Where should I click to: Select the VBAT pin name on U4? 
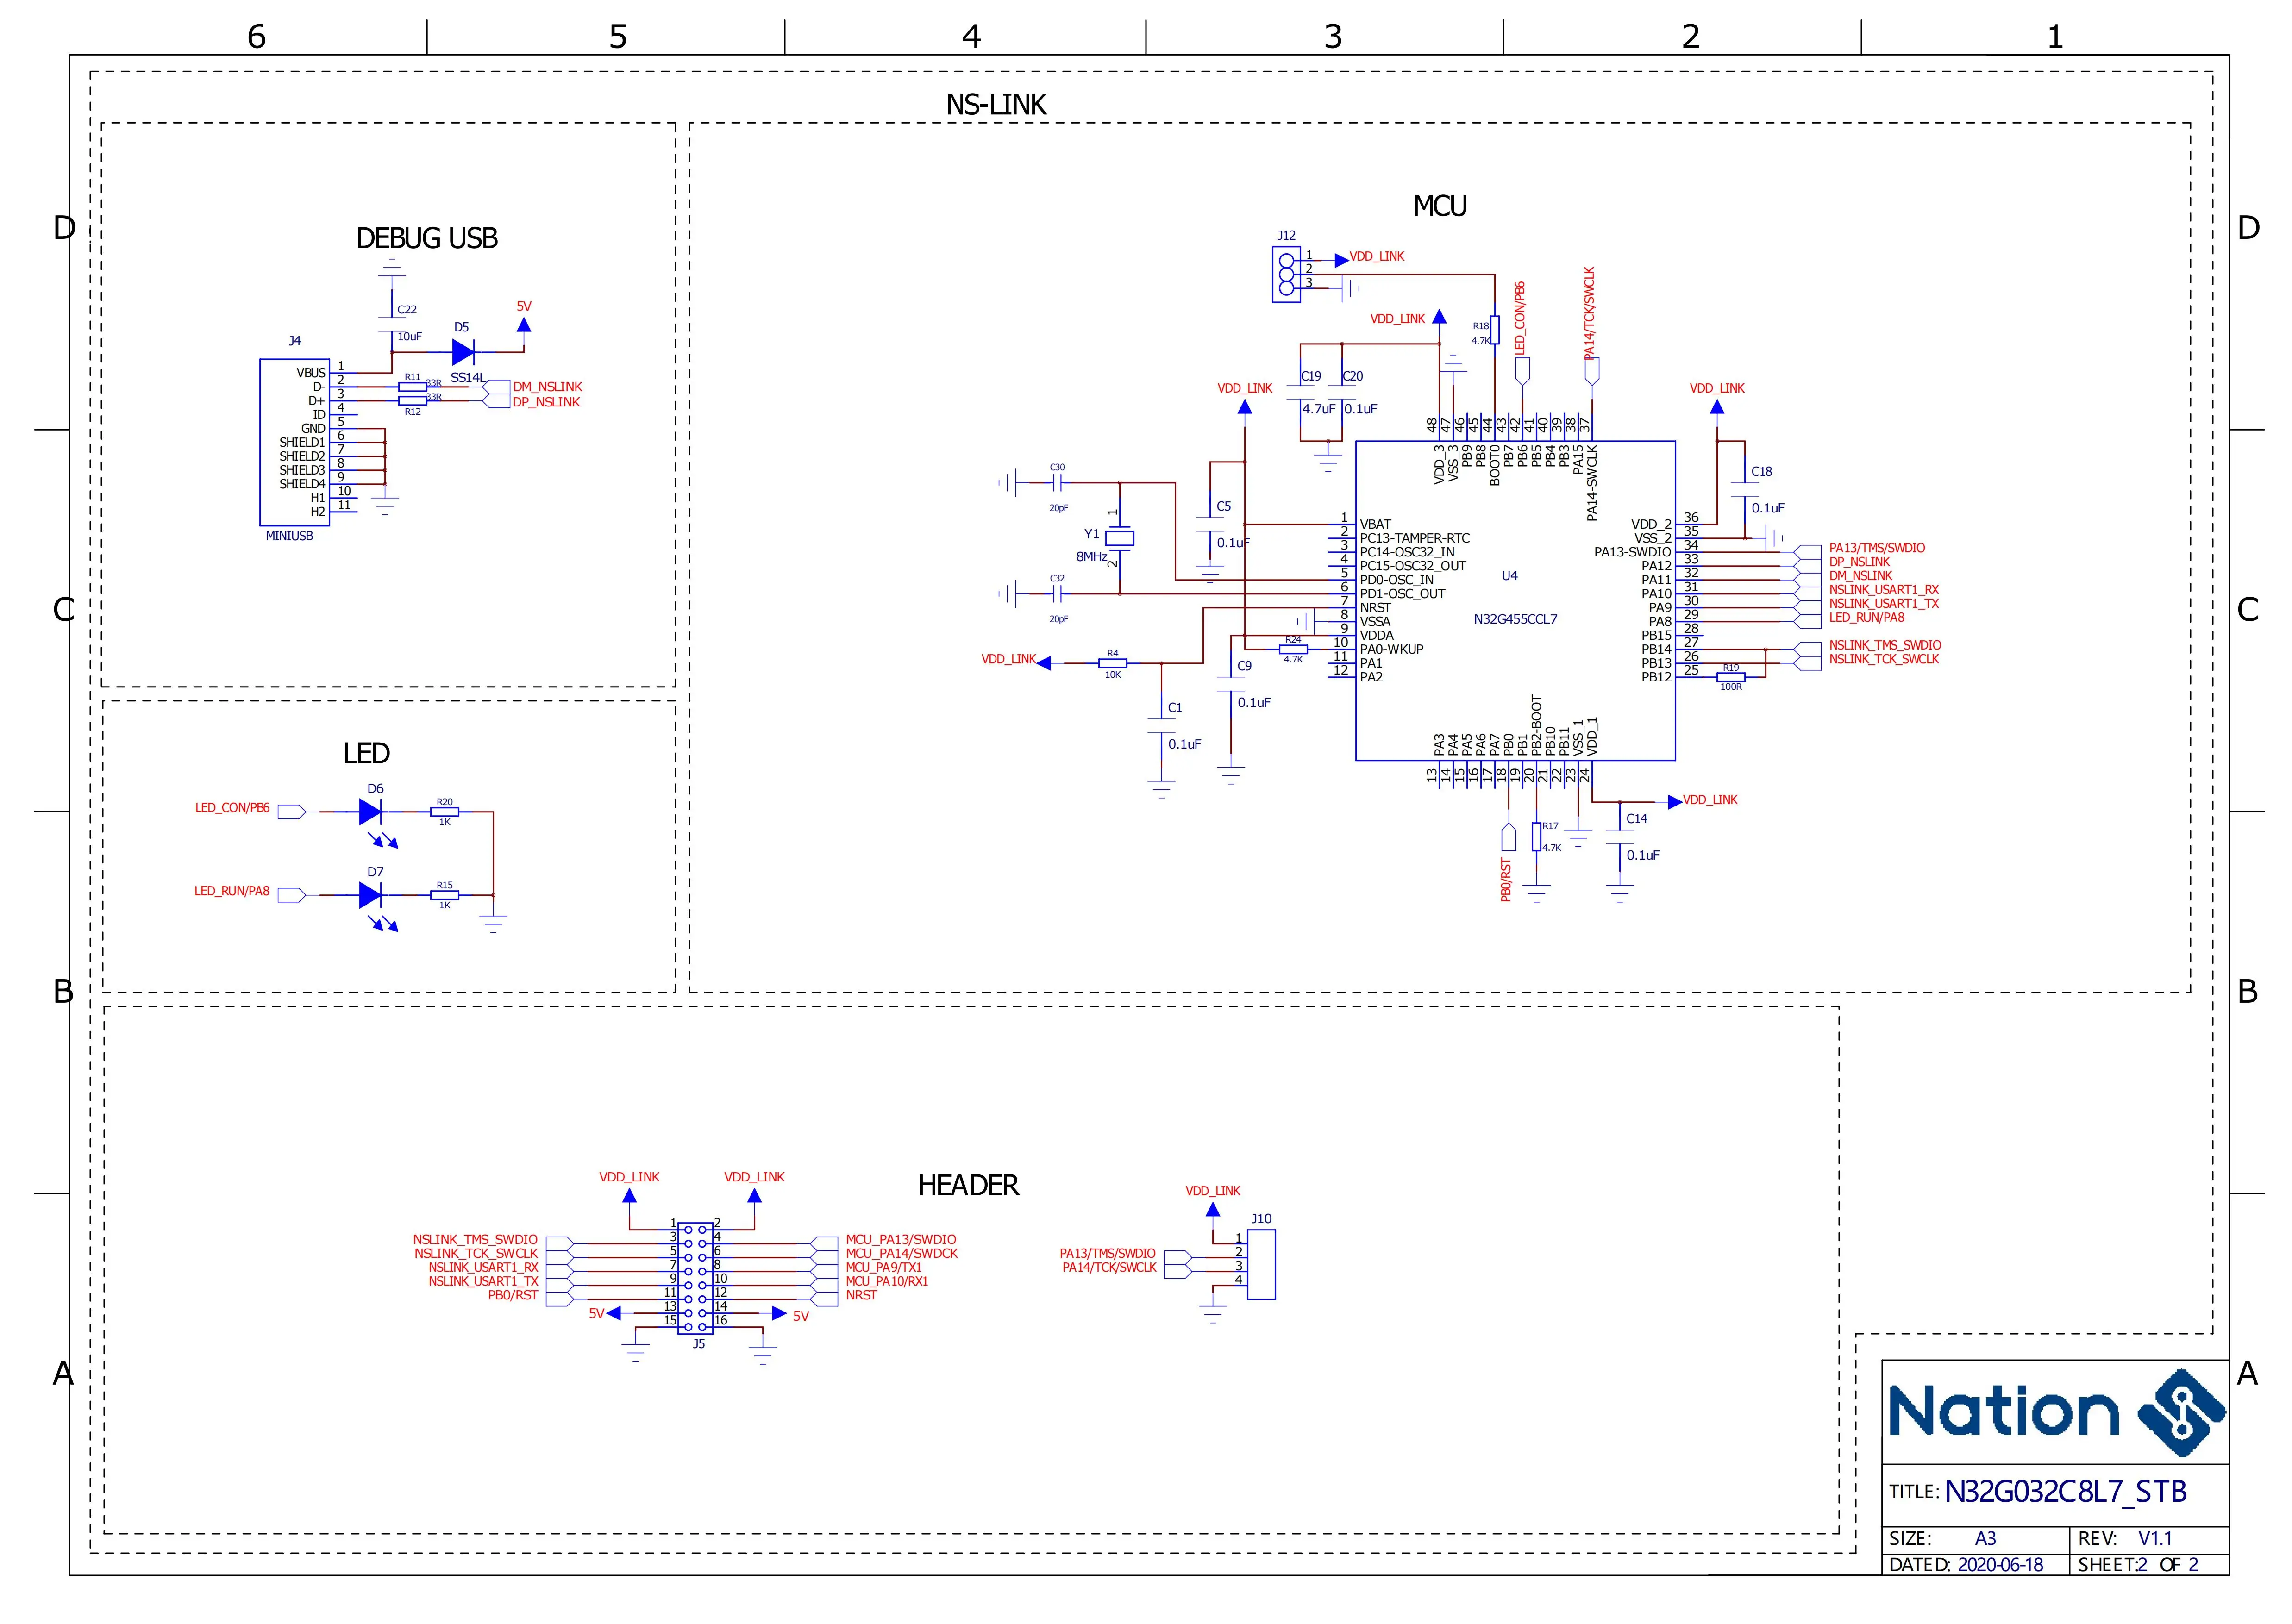click(1375, 524)
